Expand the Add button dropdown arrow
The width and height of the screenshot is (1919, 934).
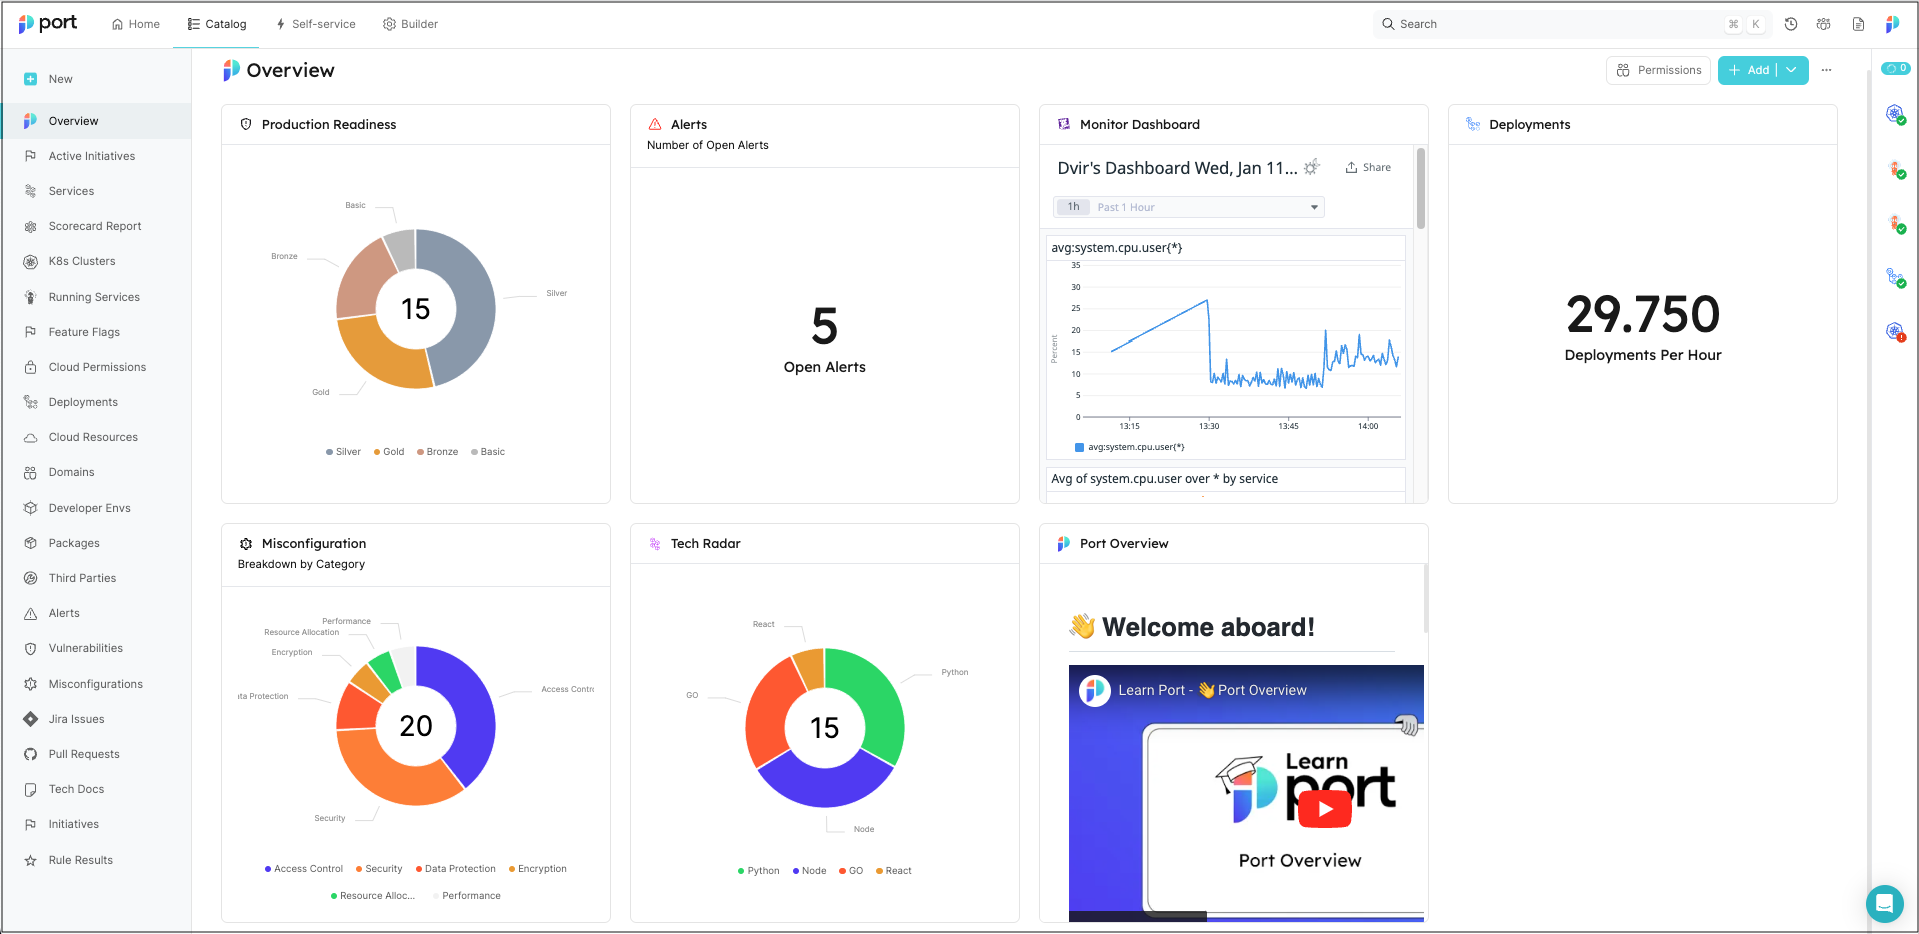(x=1791, y=70)
